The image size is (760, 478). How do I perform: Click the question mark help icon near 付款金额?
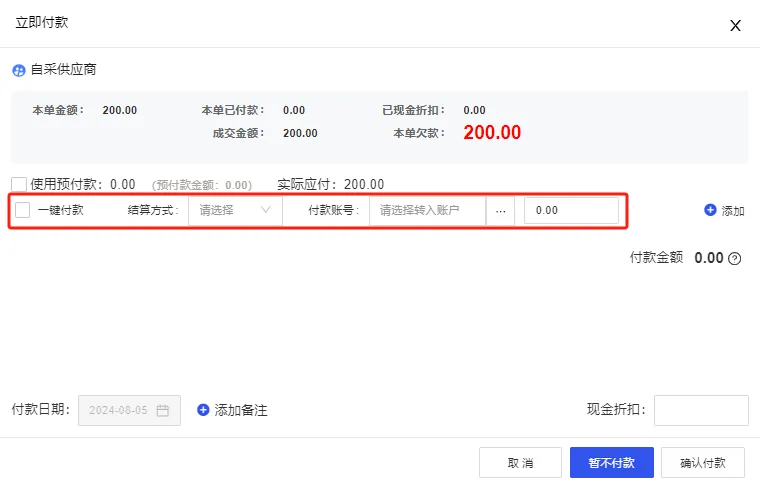point(735,258)
